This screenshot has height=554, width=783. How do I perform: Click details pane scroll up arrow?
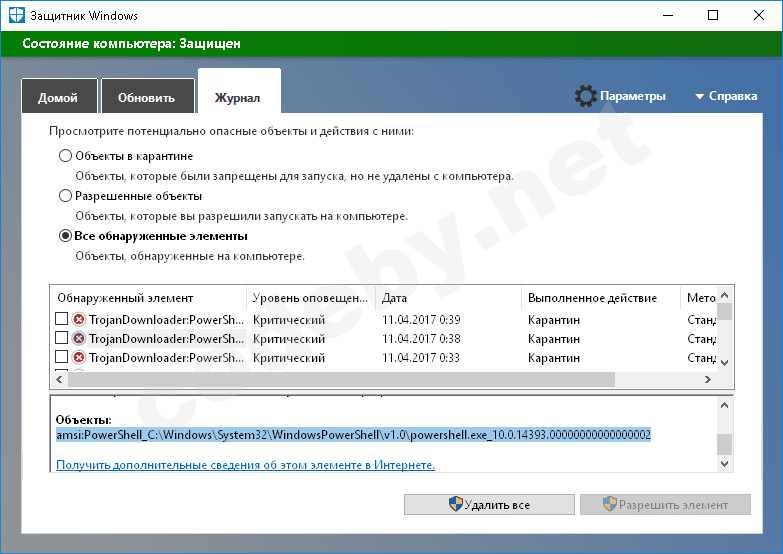click(x=725, y=405)
